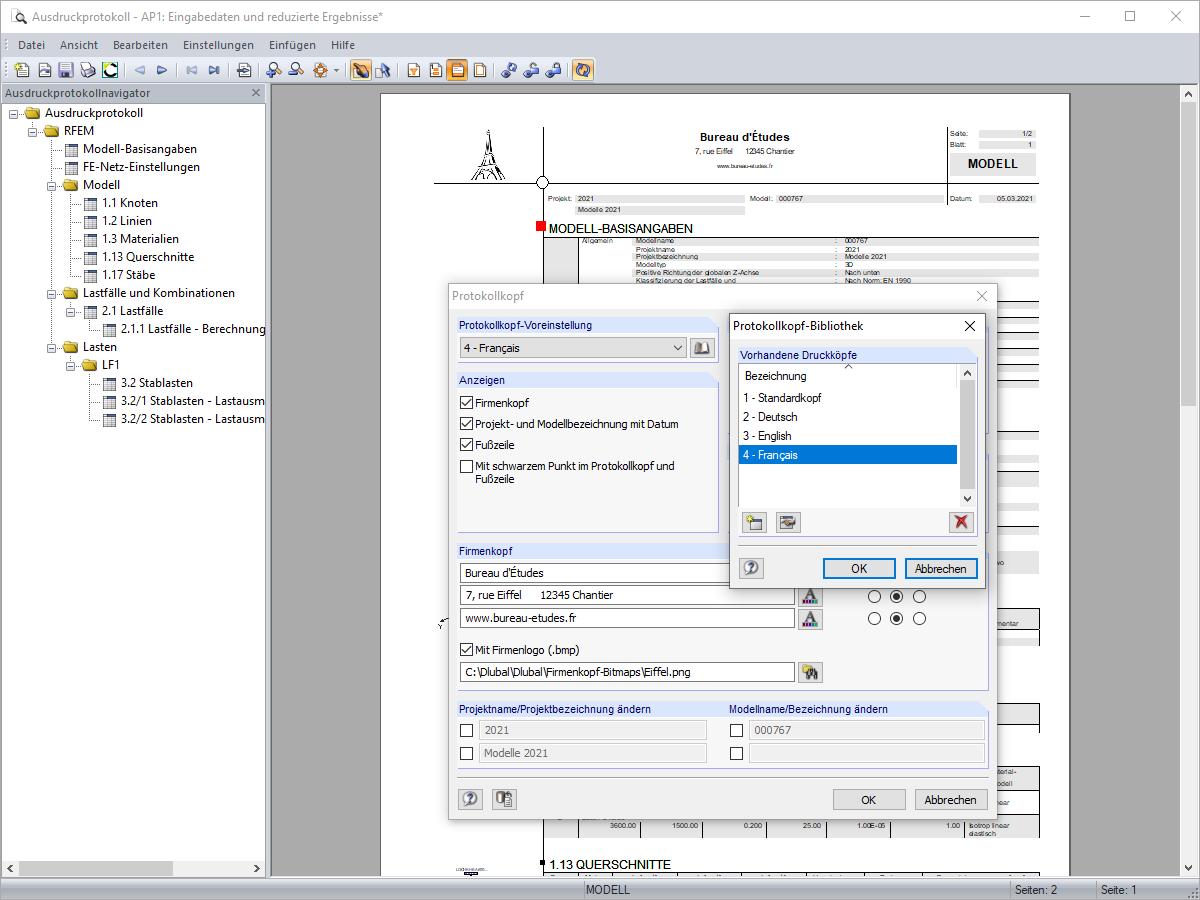Open the Hilfe menu
The height and width of the screenshot is (900, 1200).
tap(343, 45)
